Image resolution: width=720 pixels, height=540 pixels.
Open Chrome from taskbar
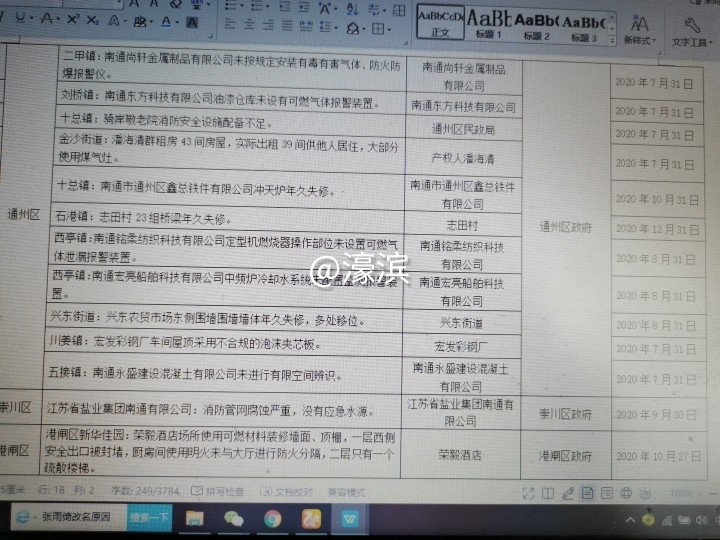click(273, 519)
